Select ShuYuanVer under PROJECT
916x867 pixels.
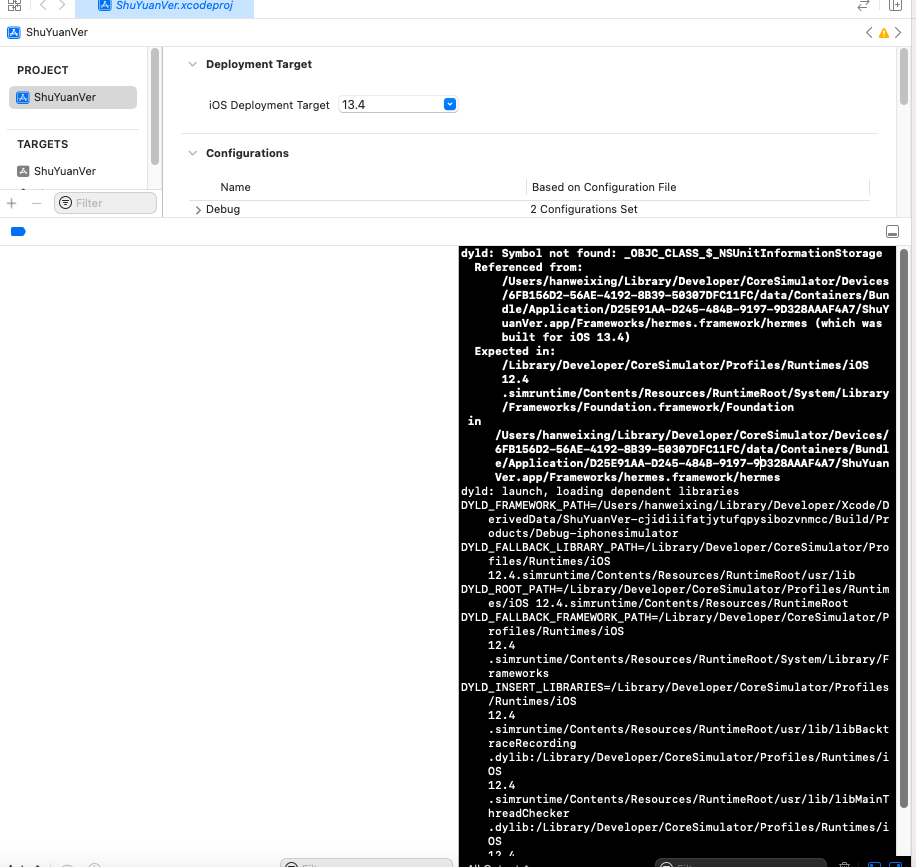pos(73,98)
